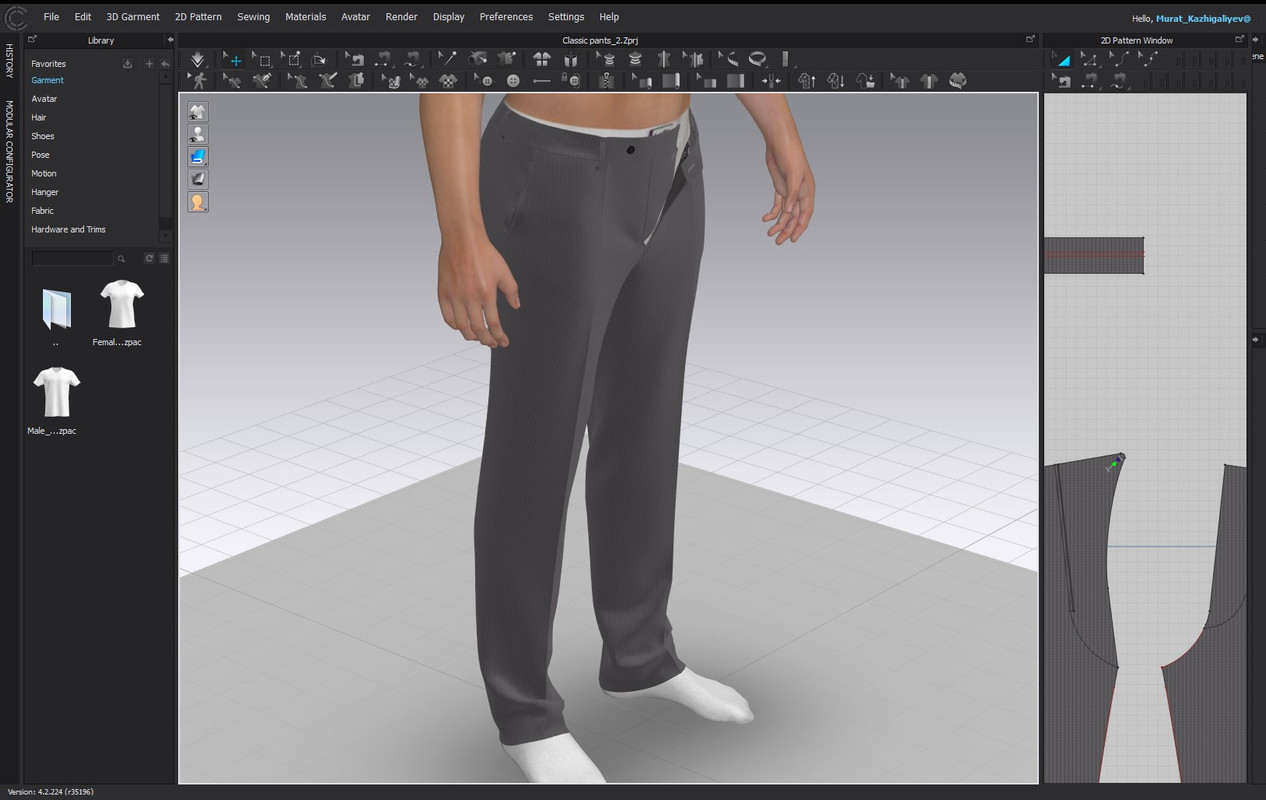Select Hardware and Trims in Library
The width and height of the screenshot is (1266, 800).
click(x=68, y=230)
